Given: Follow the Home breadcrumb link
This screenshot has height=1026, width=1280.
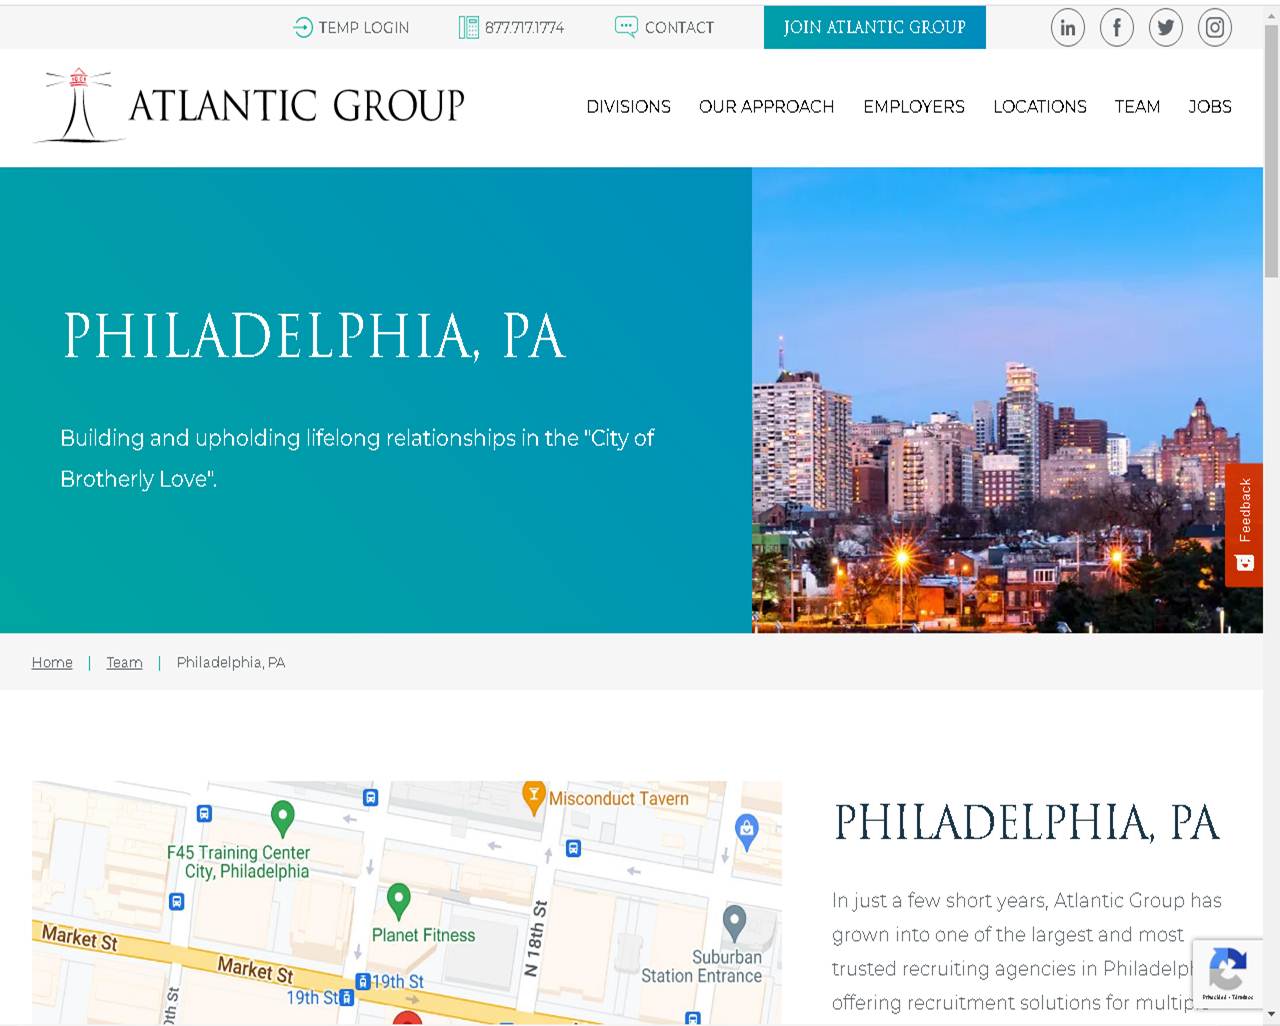Looking at the screenshot, I should 52,662.
